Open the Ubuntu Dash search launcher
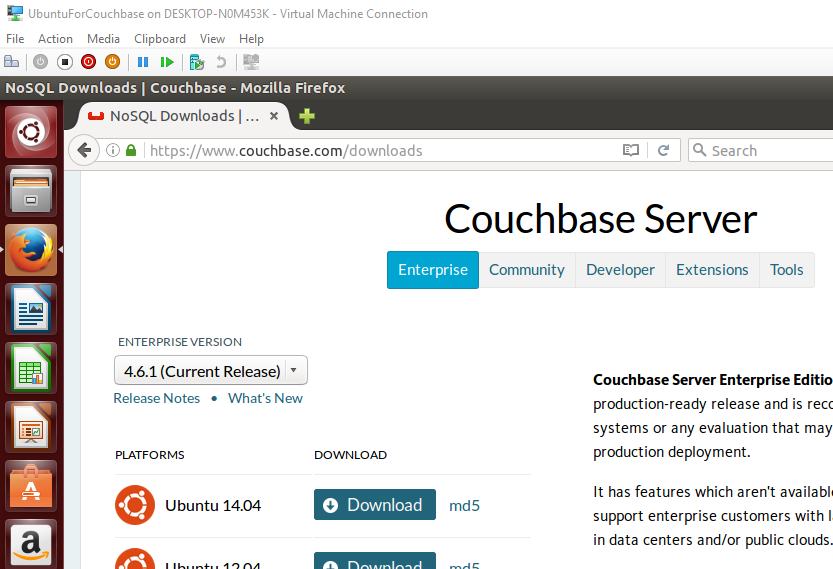Image resolution: width=833 pixels, height=569 pixels. click(31, 132)
